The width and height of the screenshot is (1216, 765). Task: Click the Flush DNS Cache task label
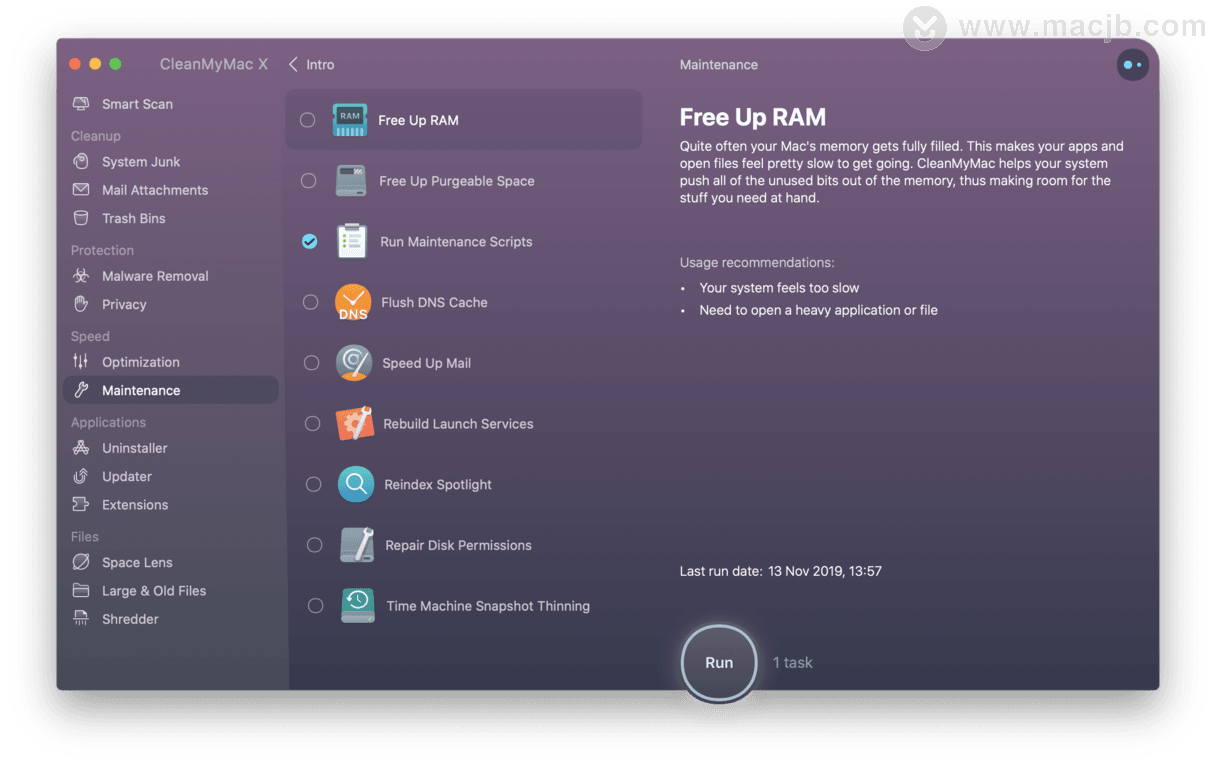coord(434,302)
